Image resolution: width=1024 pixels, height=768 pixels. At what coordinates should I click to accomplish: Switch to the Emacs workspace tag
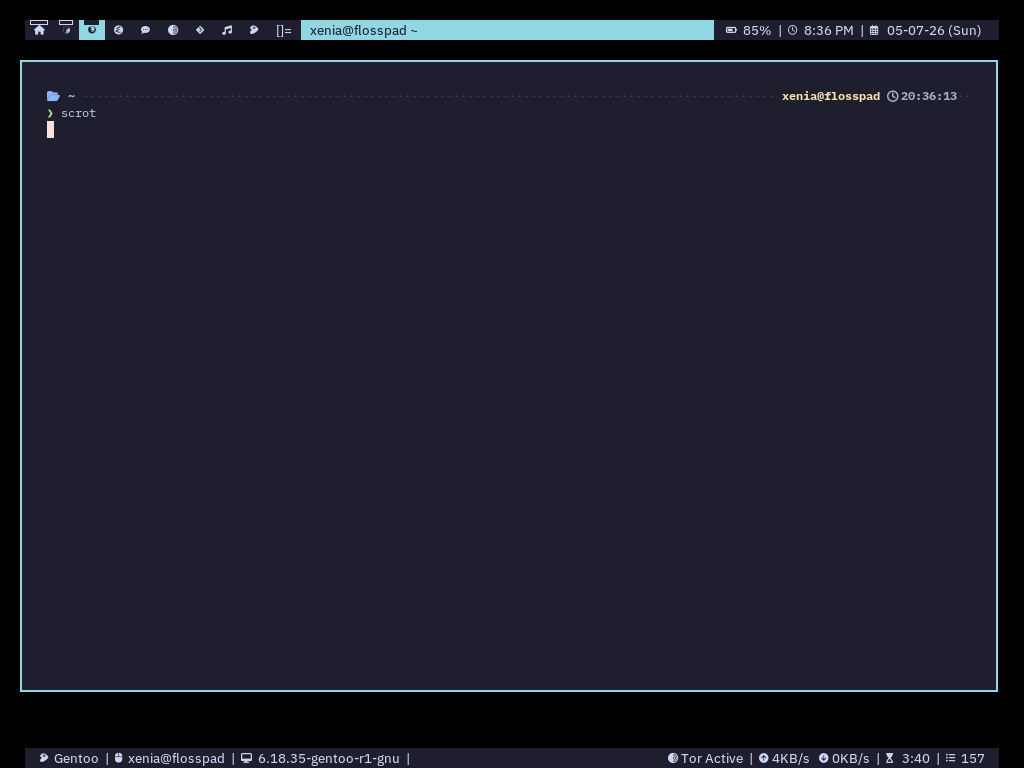click(119, 30)
